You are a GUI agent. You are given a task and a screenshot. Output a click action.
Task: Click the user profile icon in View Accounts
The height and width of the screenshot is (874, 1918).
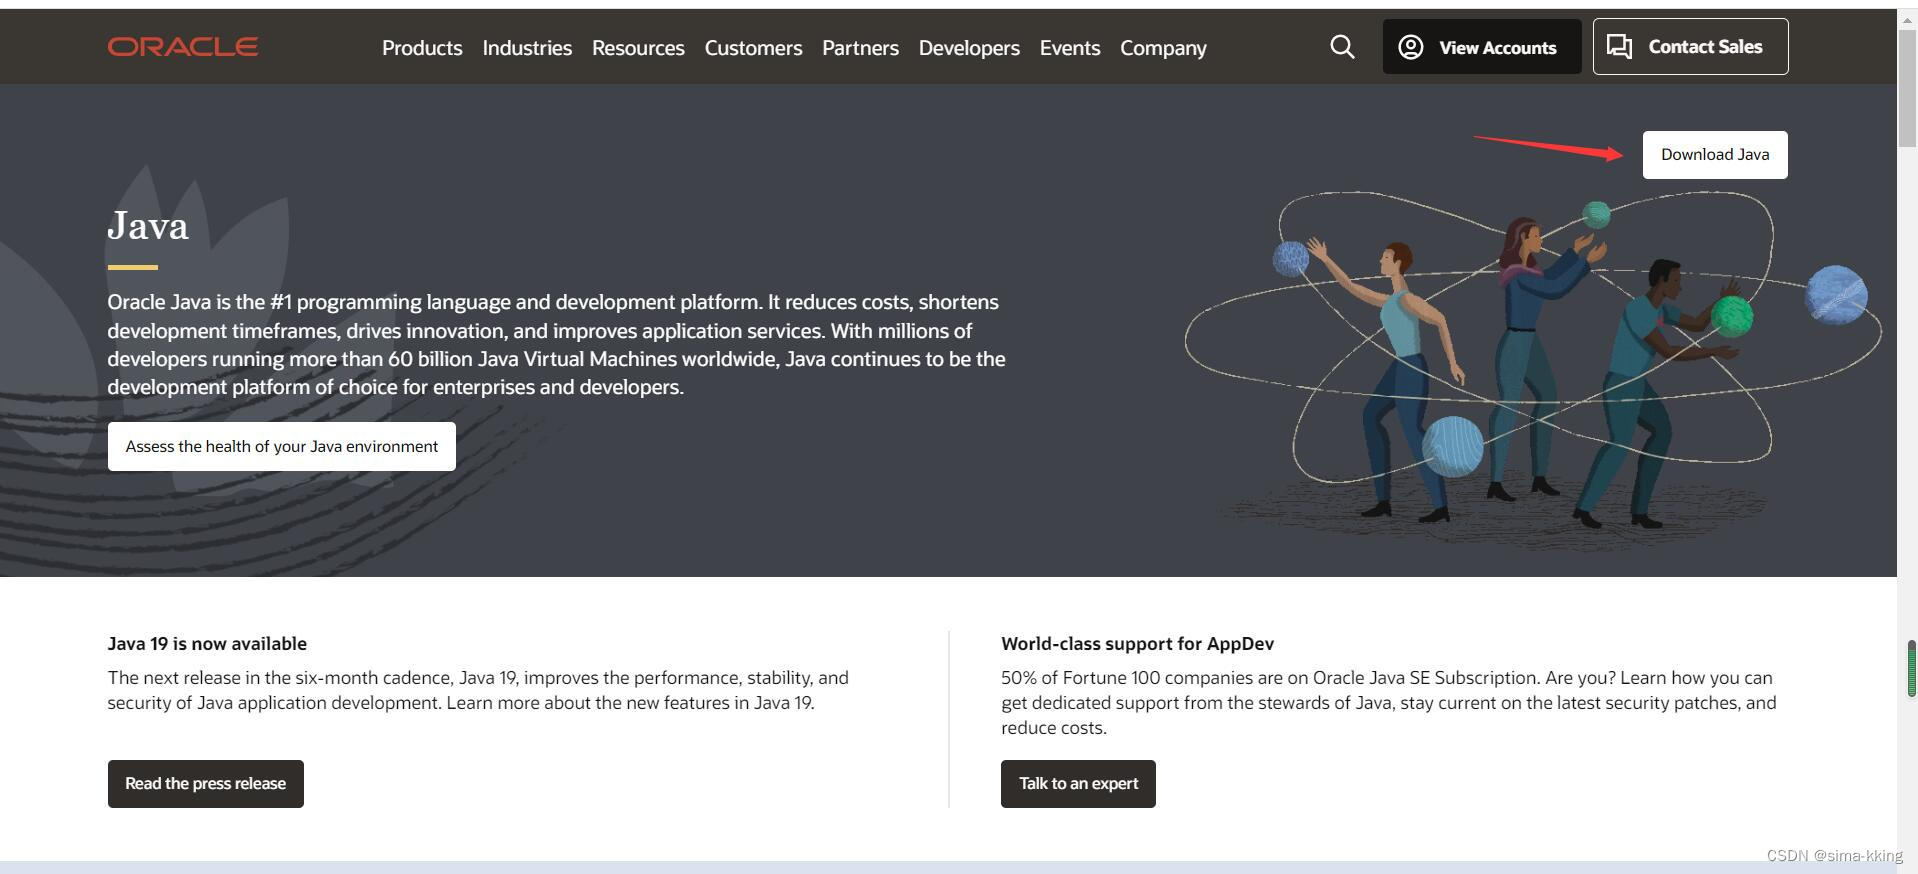[x=1410, y=47]
